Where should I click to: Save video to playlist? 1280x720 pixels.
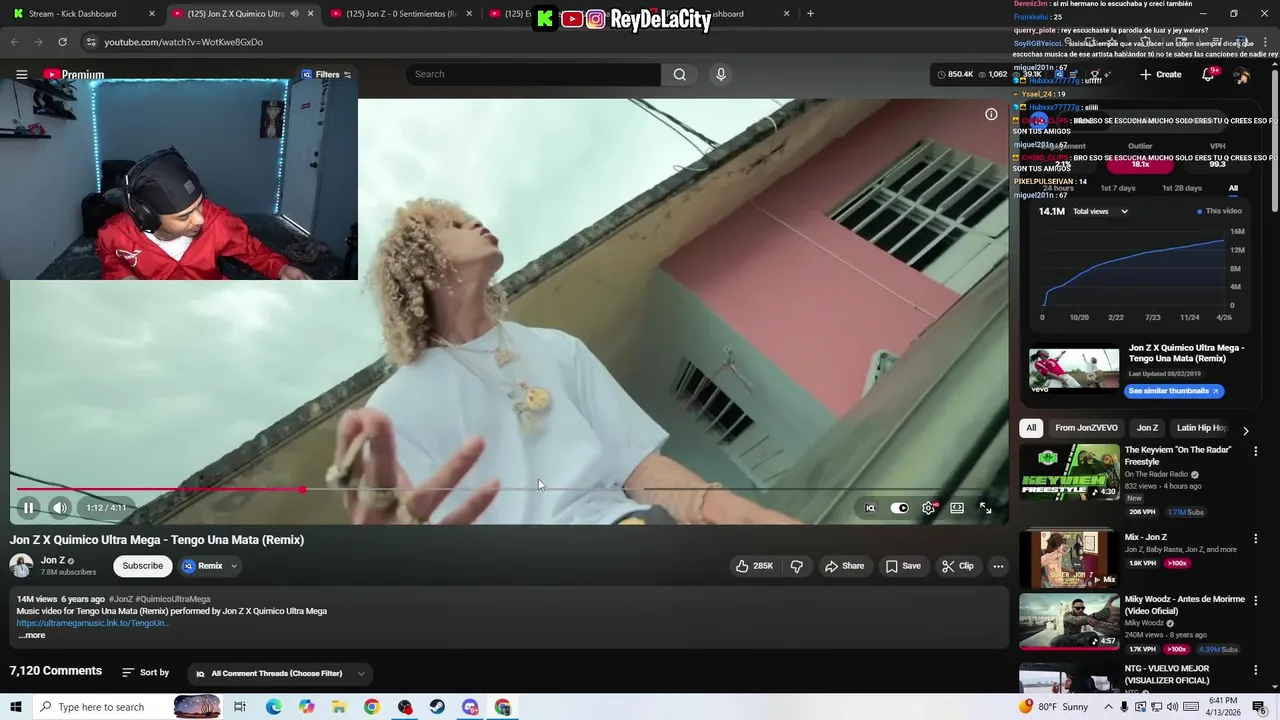pyautogui.click(x=902, y=566)
